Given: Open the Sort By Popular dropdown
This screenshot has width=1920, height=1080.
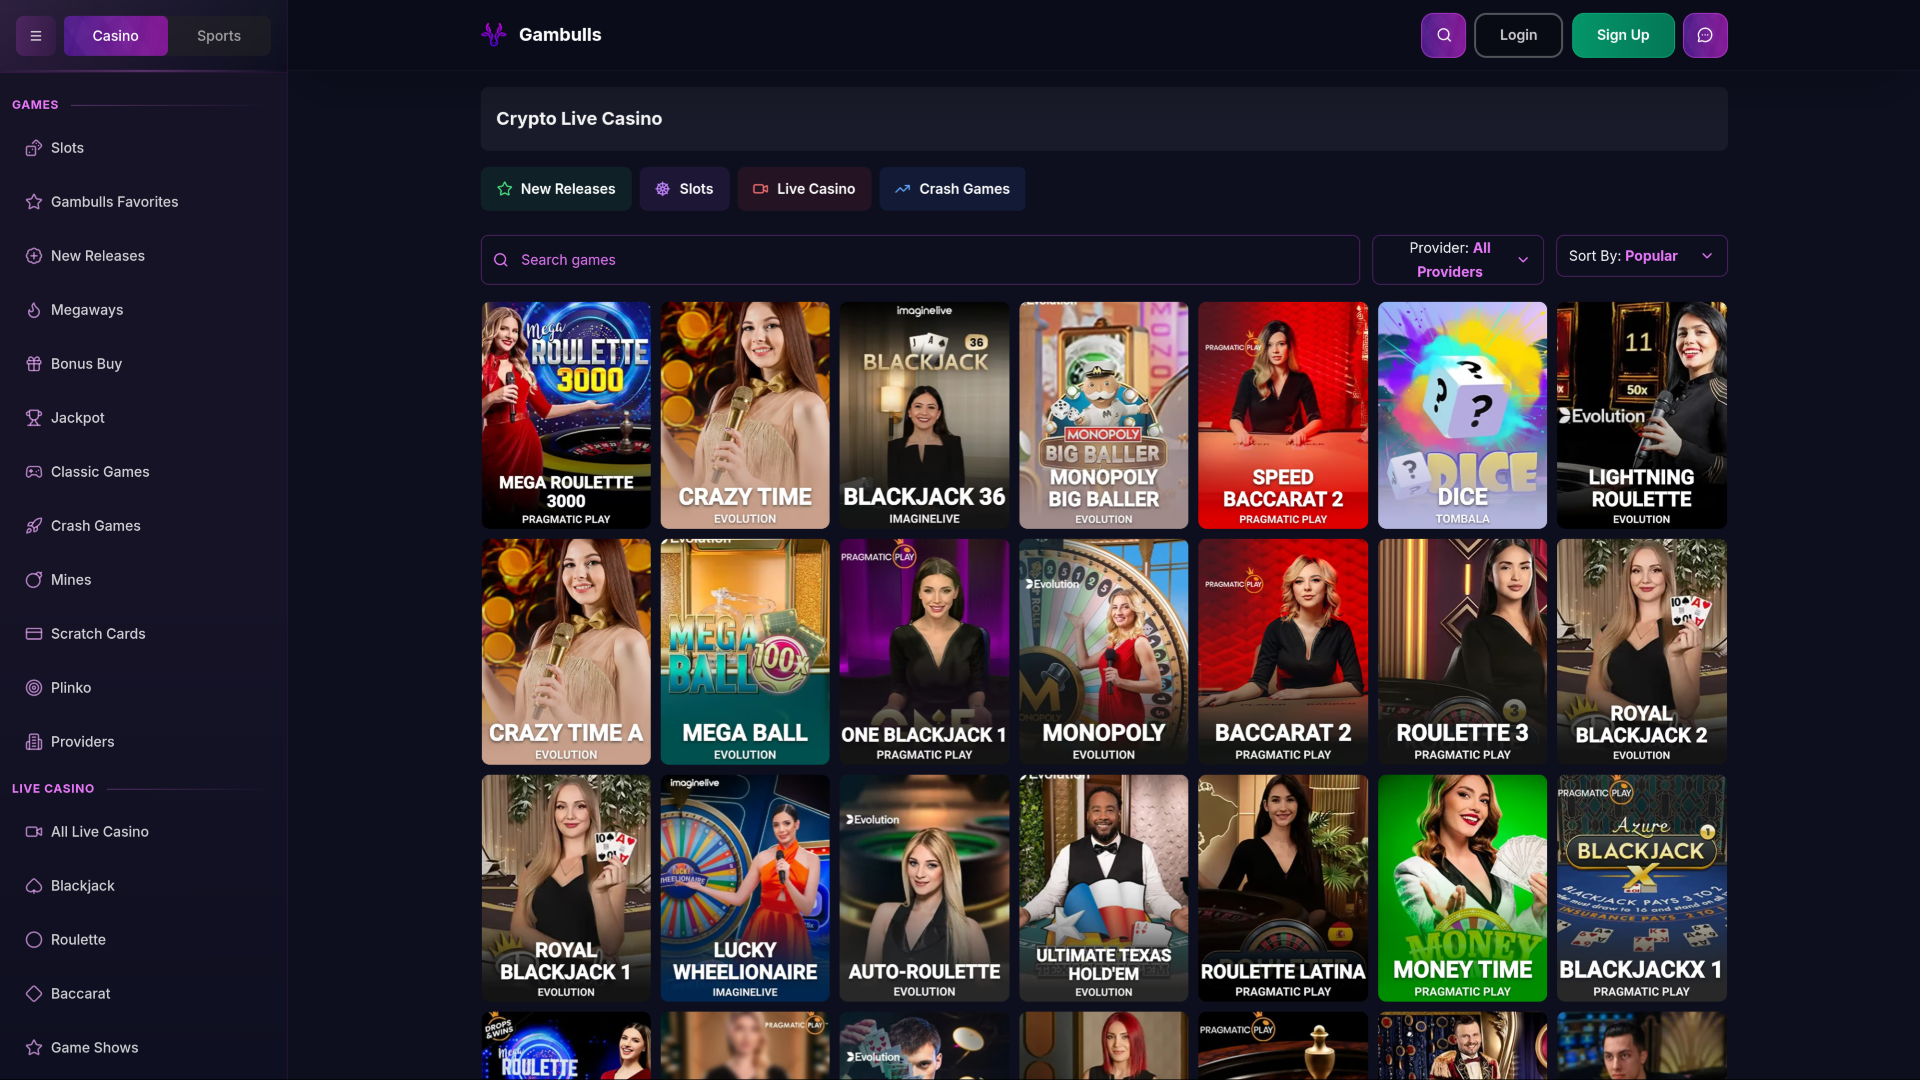Looking at the screenshot, I should click(1641, 256).
